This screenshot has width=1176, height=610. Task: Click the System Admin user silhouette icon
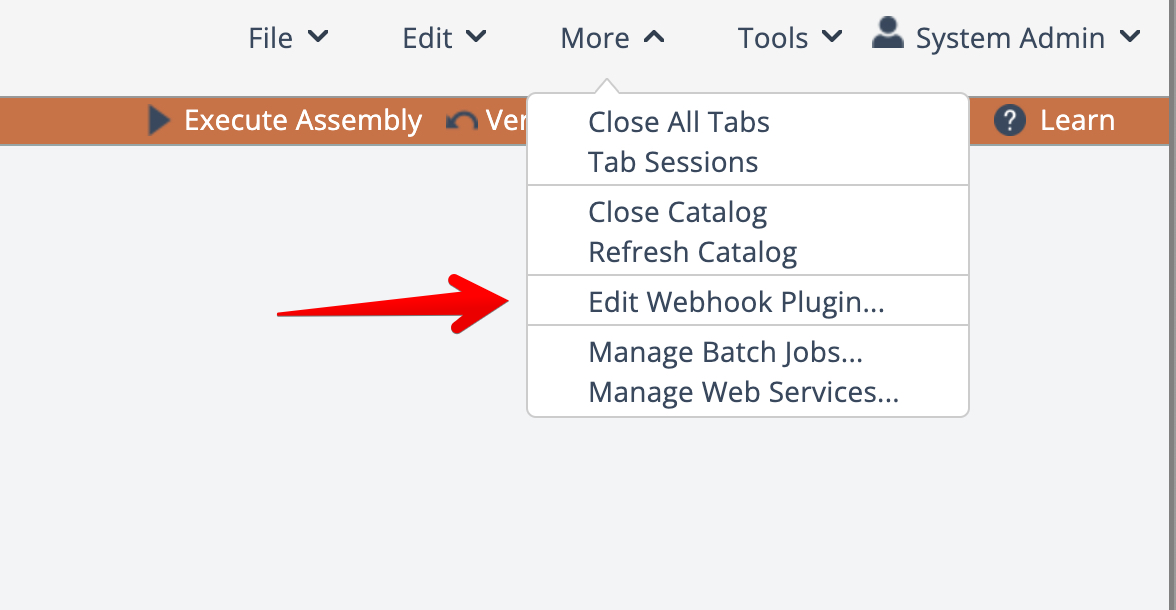887,34
